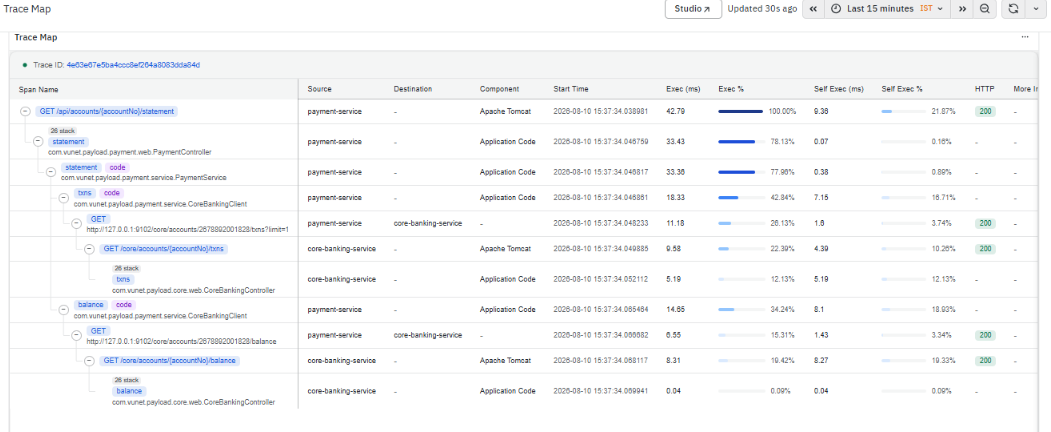This screenshot has height=432, width=1051.
Task: Collapse the GET txns?limit=1 URL span
Action: pos(76,223)
